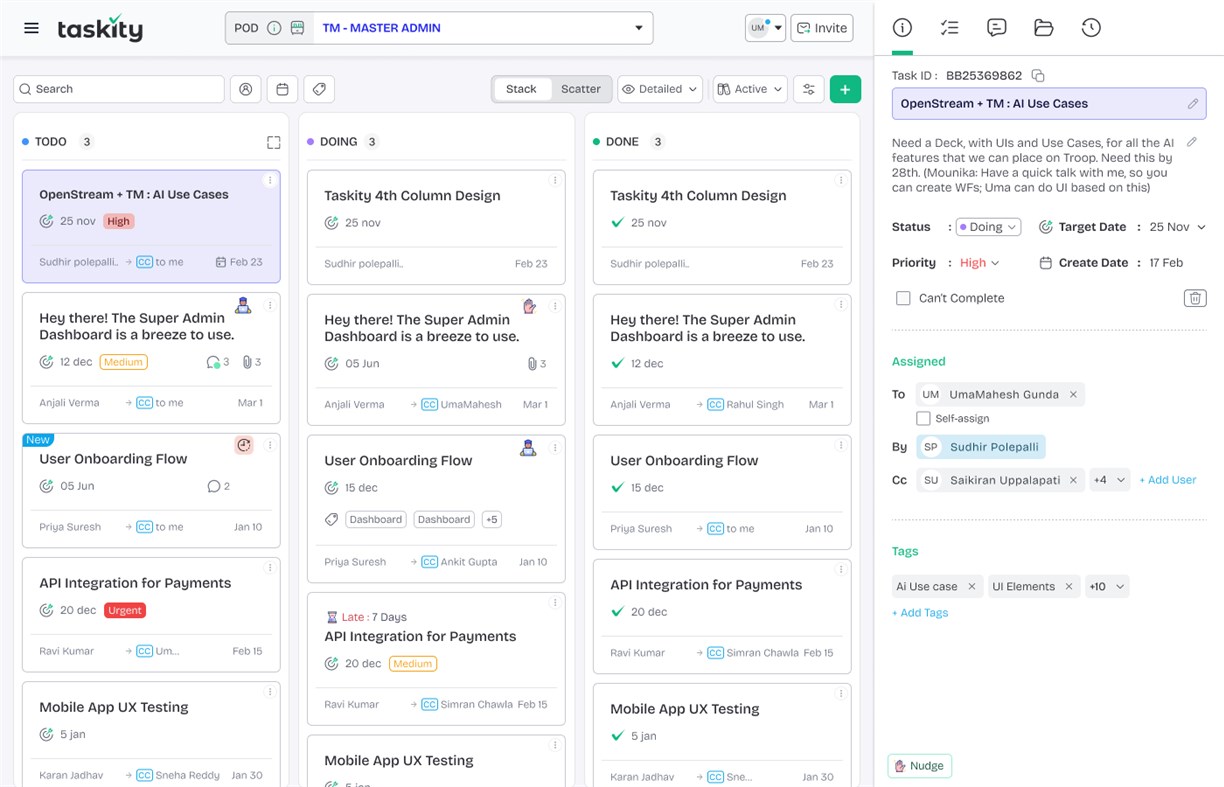Switch to task info tab
This screenshot has height=787, width=1224.
[902, 28]
